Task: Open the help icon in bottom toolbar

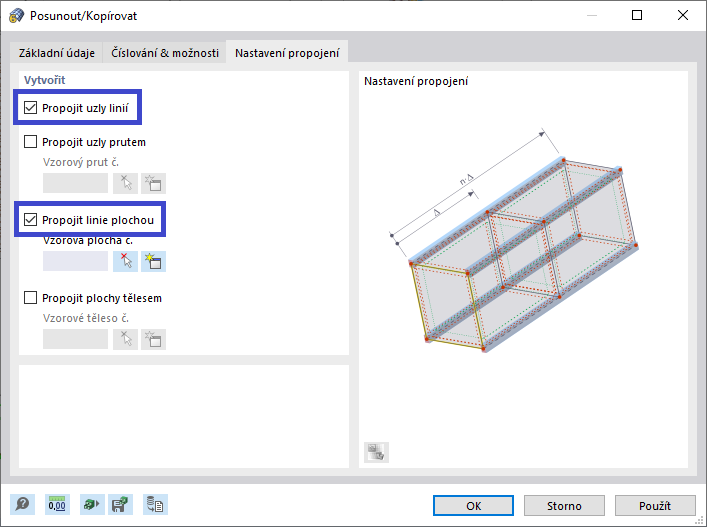Action: coord(23,504)
